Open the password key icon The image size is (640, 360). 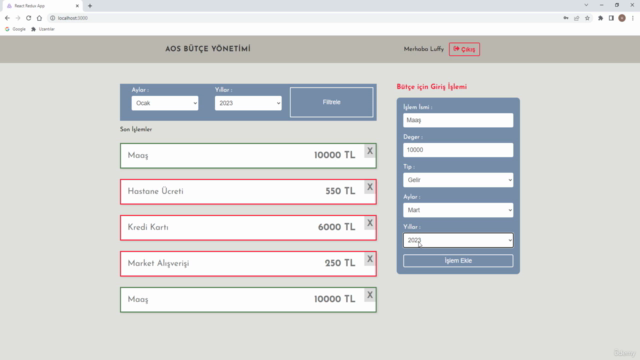pyautogui.click(x=566, y=18)
